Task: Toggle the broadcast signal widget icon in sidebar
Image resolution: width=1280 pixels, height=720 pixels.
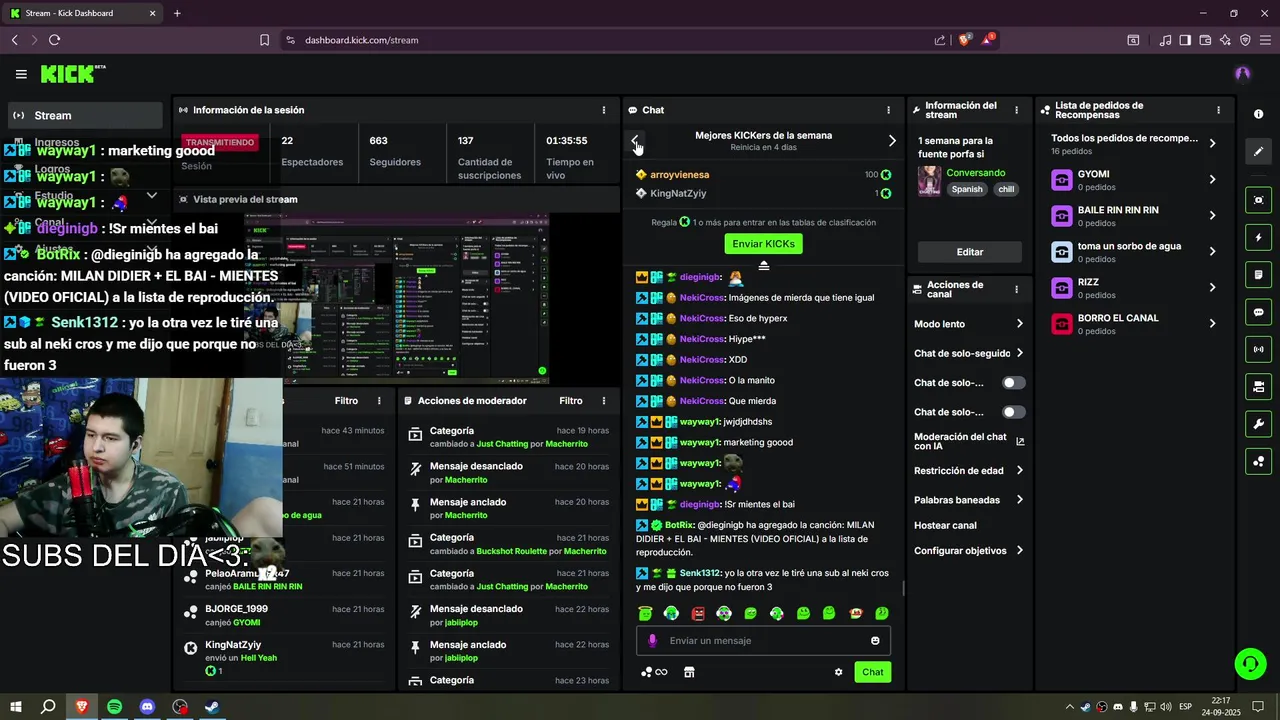Action: (1258, 349)
